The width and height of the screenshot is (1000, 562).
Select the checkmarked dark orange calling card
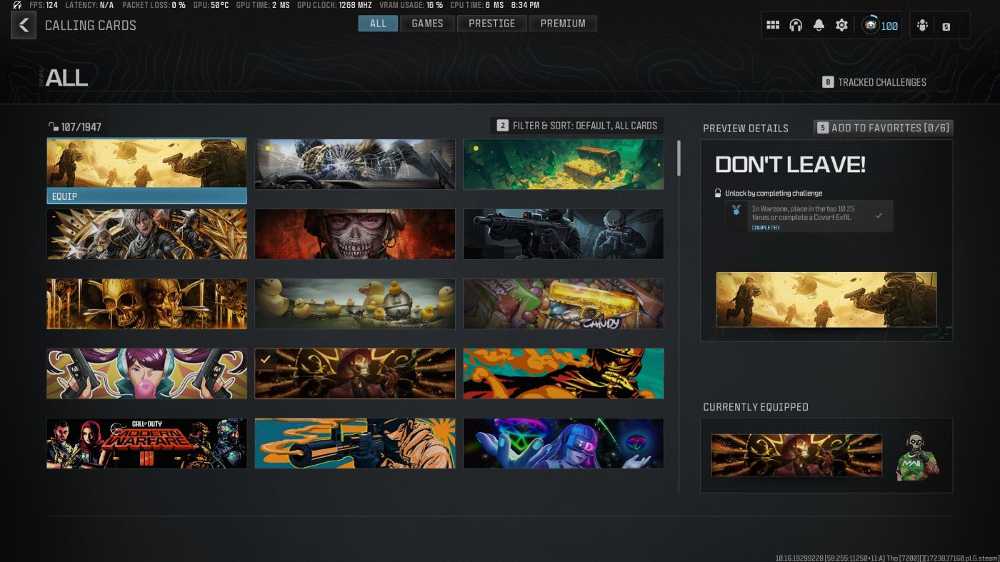click(355, 373)
